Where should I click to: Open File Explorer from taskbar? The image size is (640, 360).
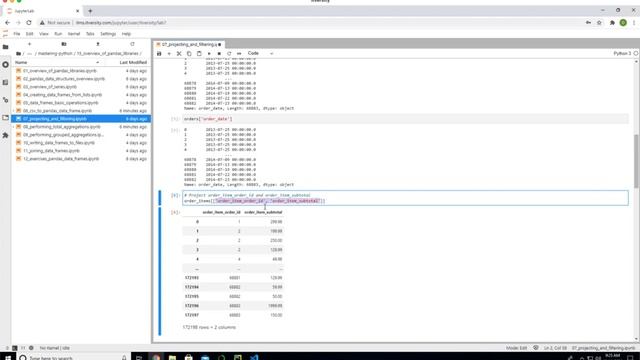point(172,357)
